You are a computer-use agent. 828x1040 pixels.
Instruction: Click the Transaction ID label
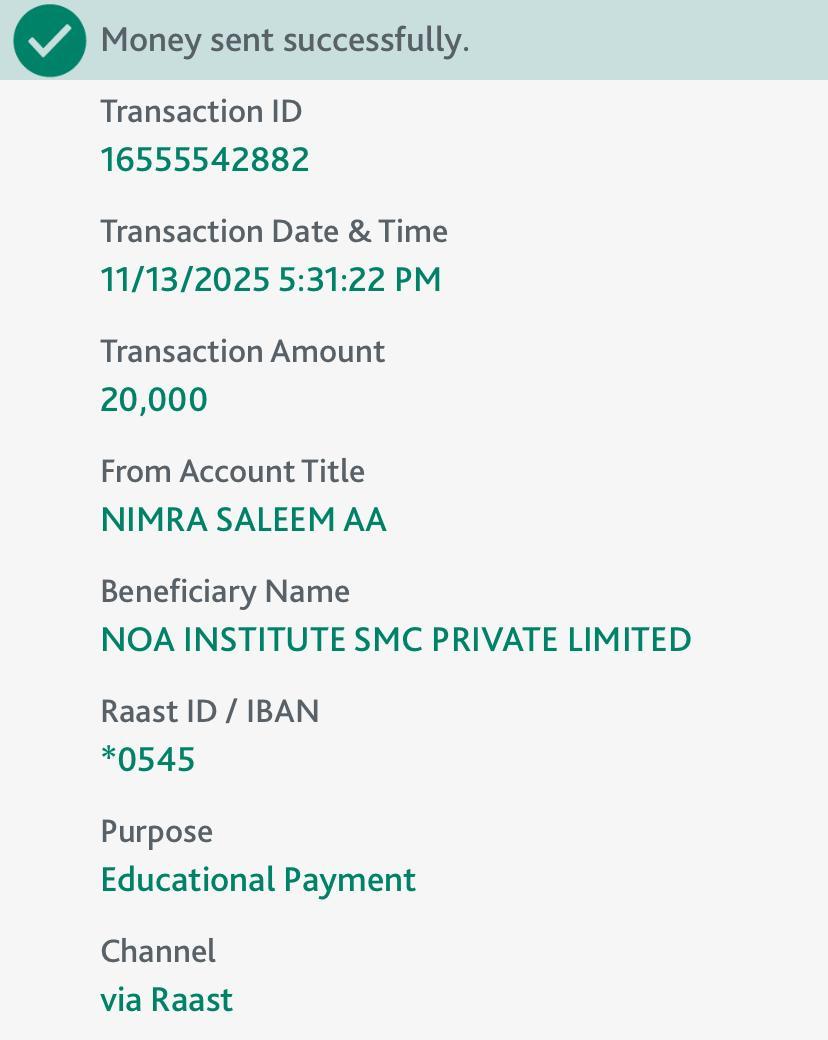(x=201, y=111)
